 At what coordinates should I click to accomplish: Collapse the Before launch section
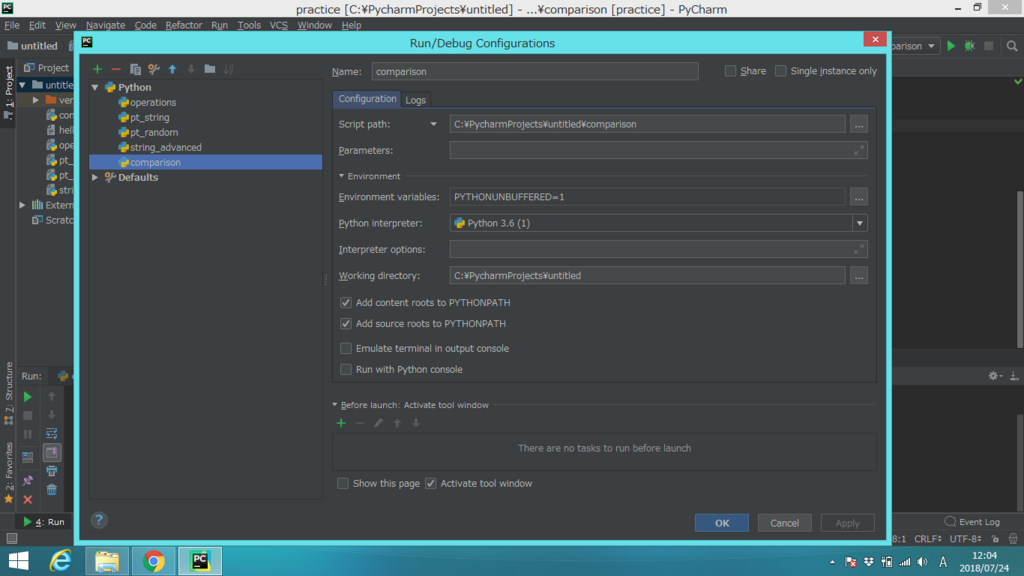[335, 405]
